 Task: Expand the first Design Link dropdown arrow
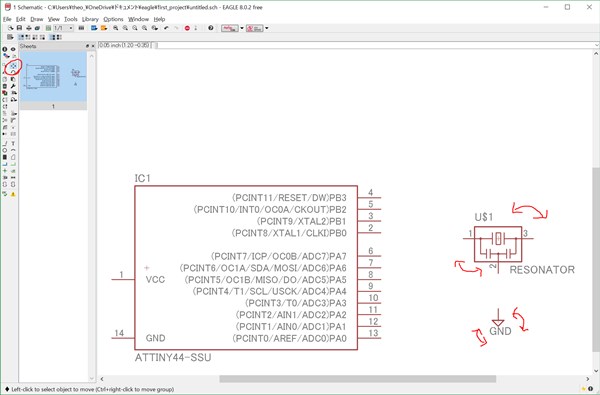[242, 28]
